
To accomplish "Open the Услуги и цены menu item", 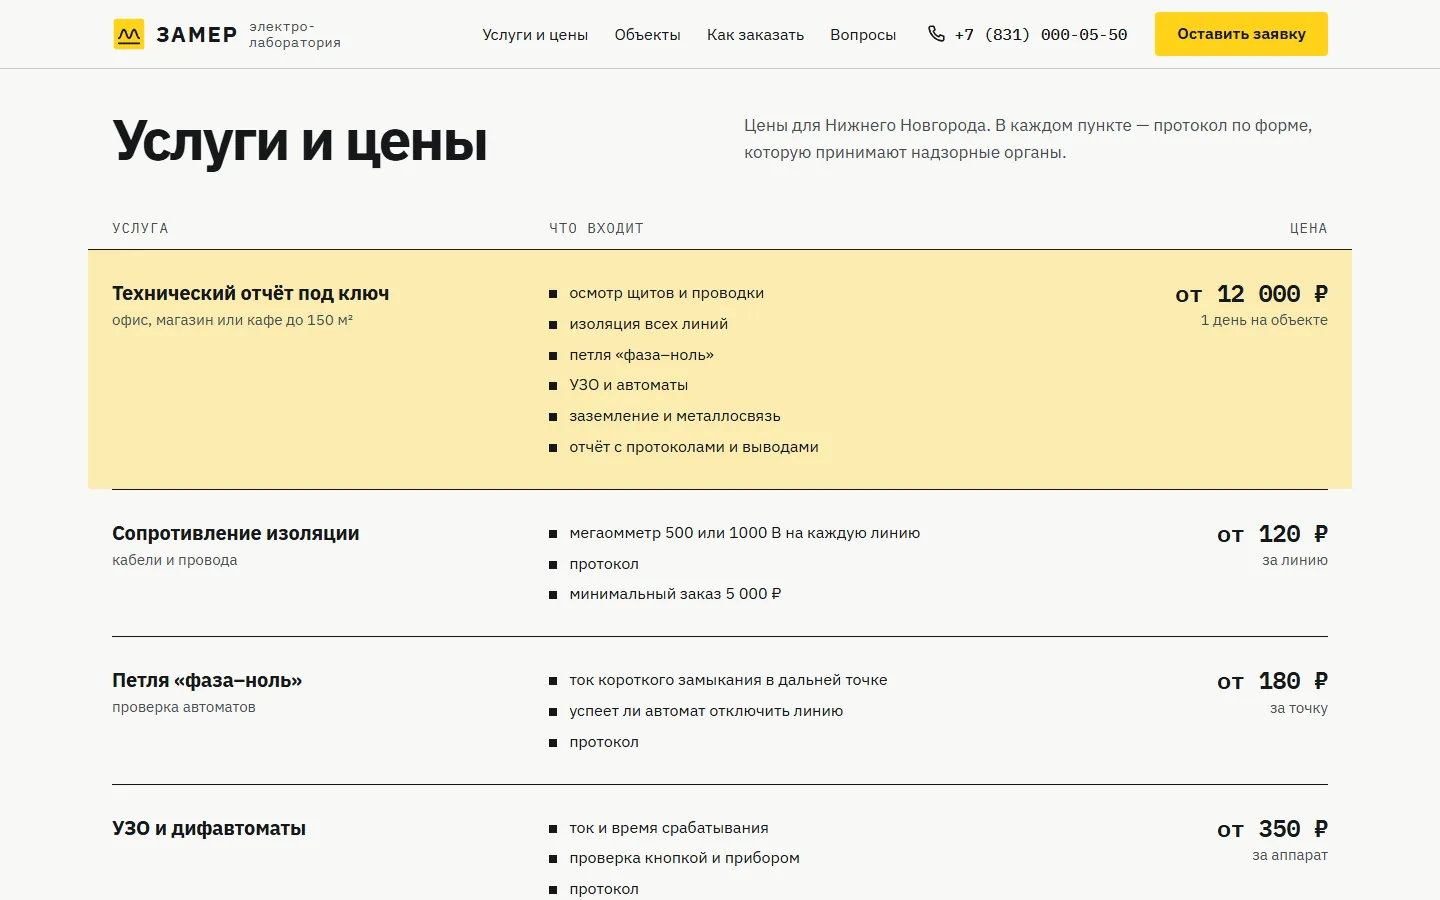I will (535, 35).
